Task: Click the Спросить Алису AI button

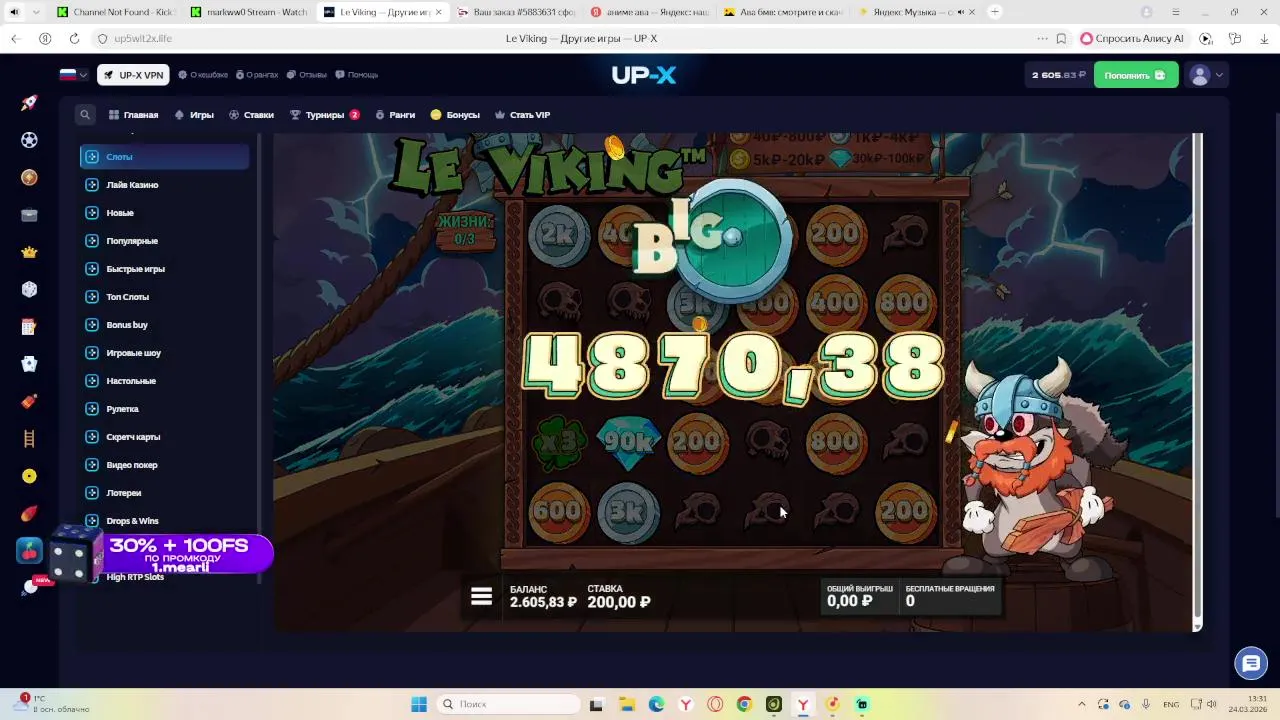Action: [1131, 38]
